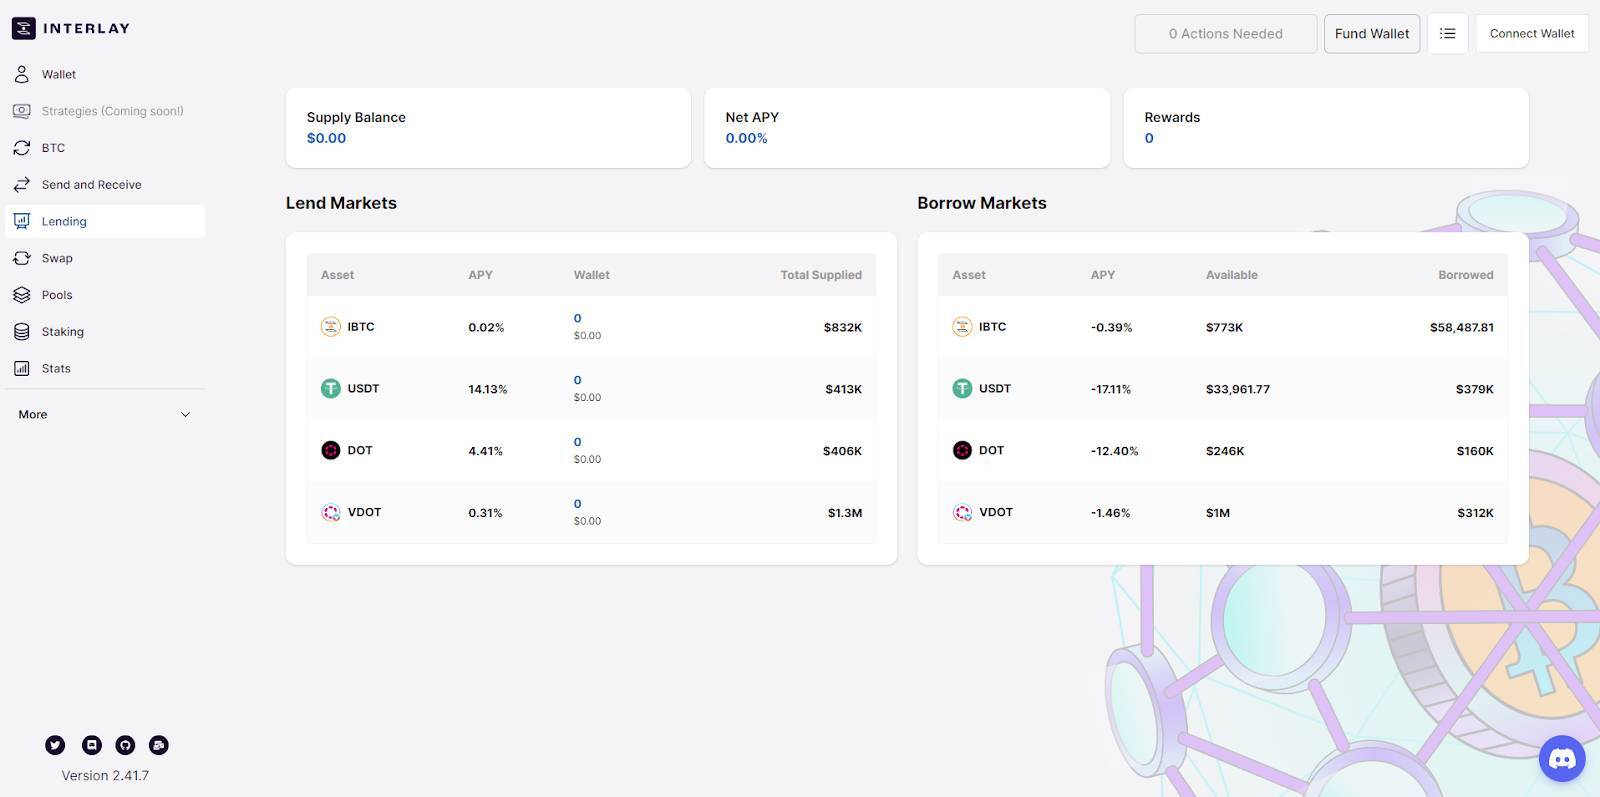Go to Send and Receive page
The image size is (1600, 797).
[x=105, y=185]
